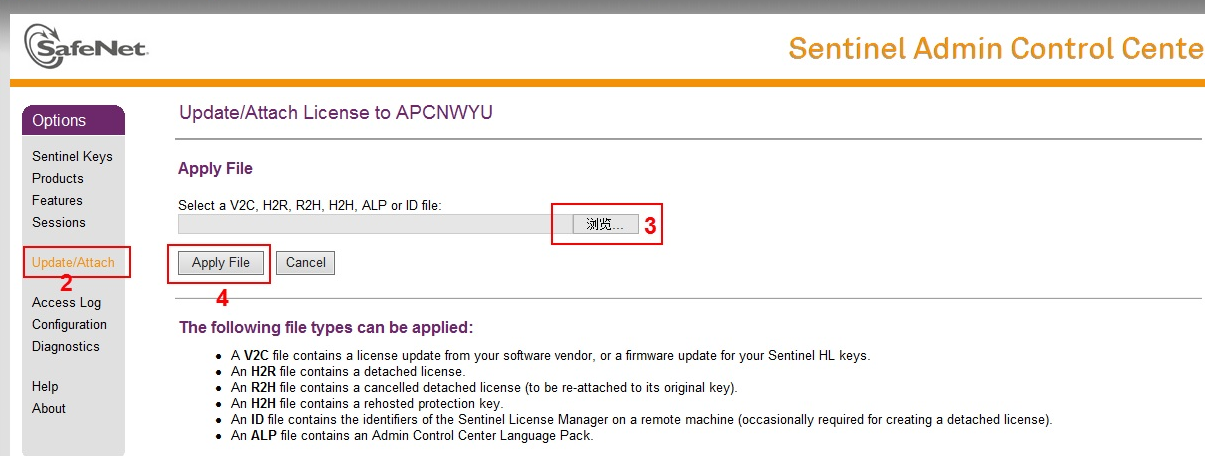
Task: Click the SafeNet logo
Action: click(87, 48)
